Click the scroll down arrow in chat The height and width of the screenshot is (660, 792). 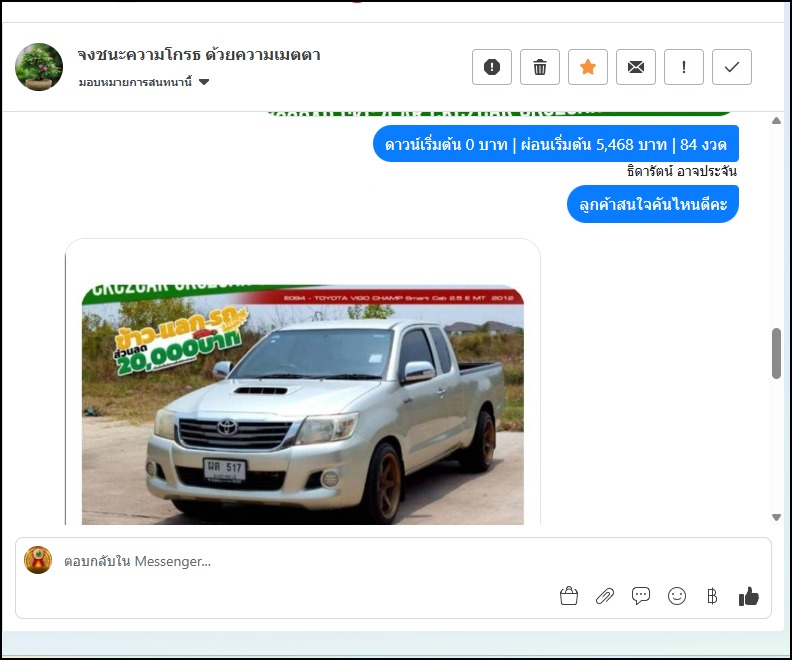click(x=776, y=517)
